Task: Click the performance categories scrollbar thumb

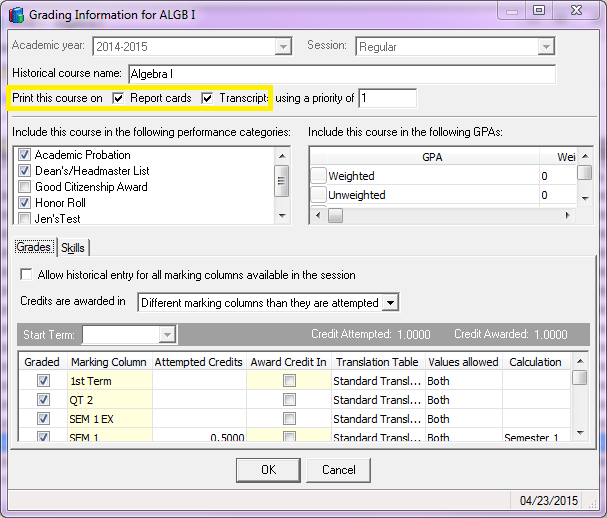Action: 281,181
